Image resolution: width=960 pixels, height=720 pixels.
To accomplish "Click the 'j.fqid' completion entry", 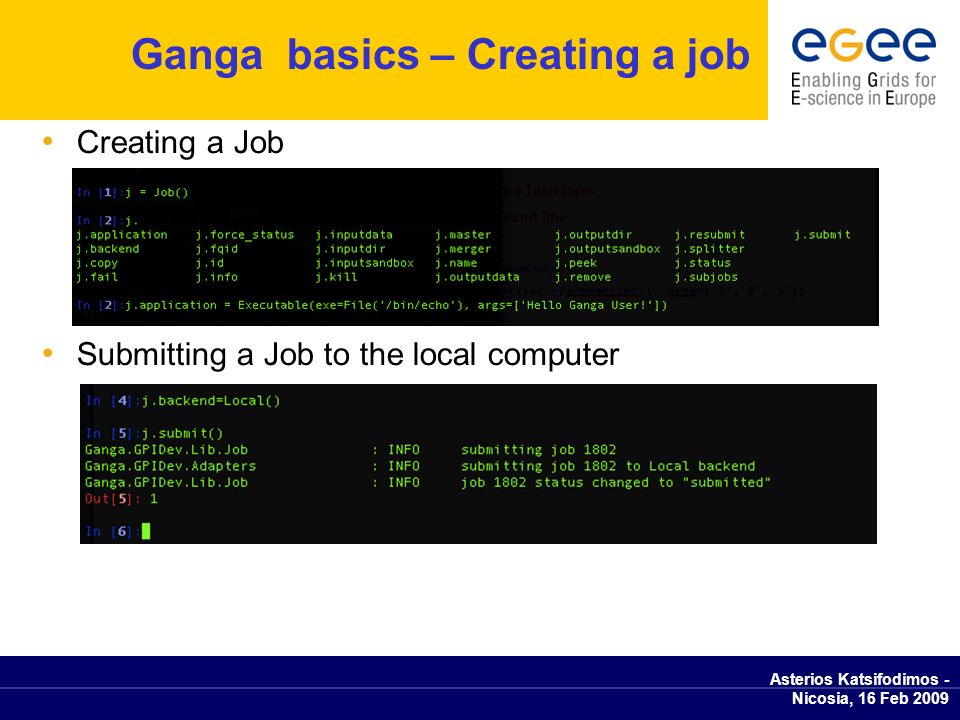I will coord(217,249).
